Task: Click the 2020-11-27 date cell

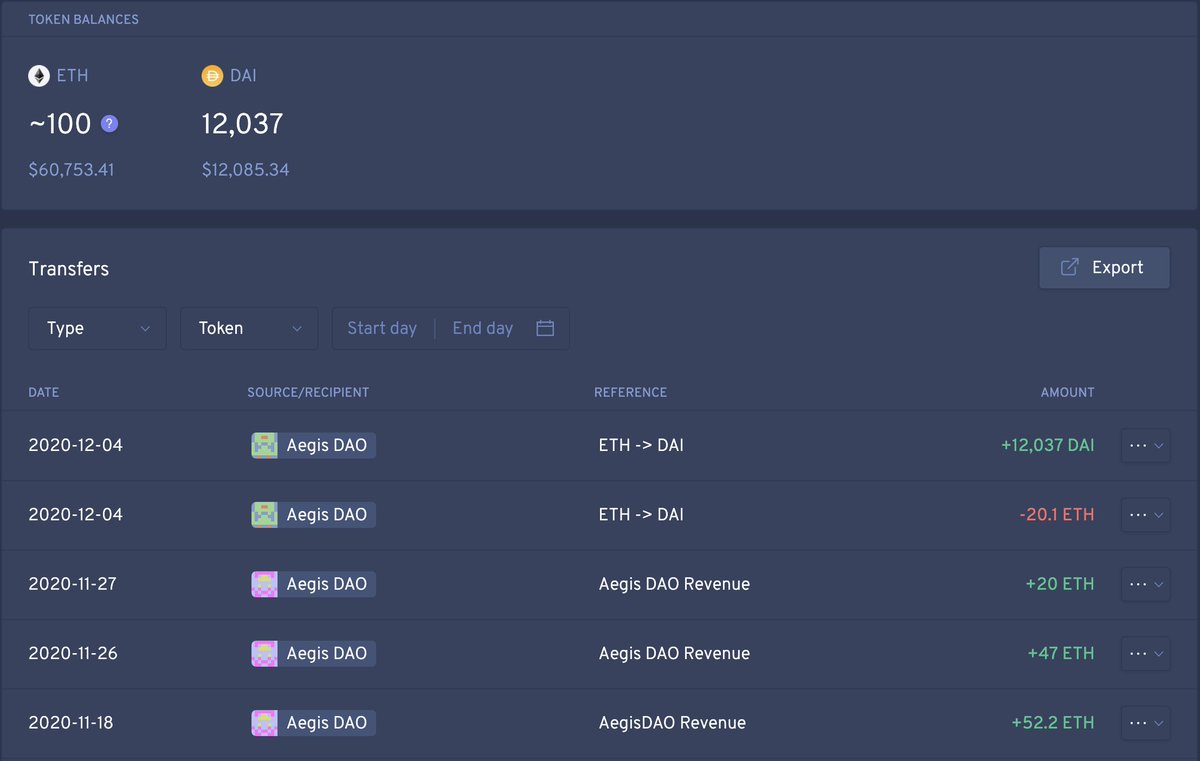Action: [x=73, y=584]
